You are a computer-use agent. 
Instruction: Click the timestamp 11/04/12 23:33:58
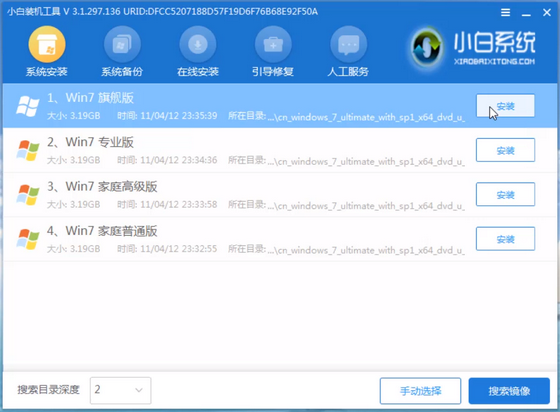[x=179, y=204]
